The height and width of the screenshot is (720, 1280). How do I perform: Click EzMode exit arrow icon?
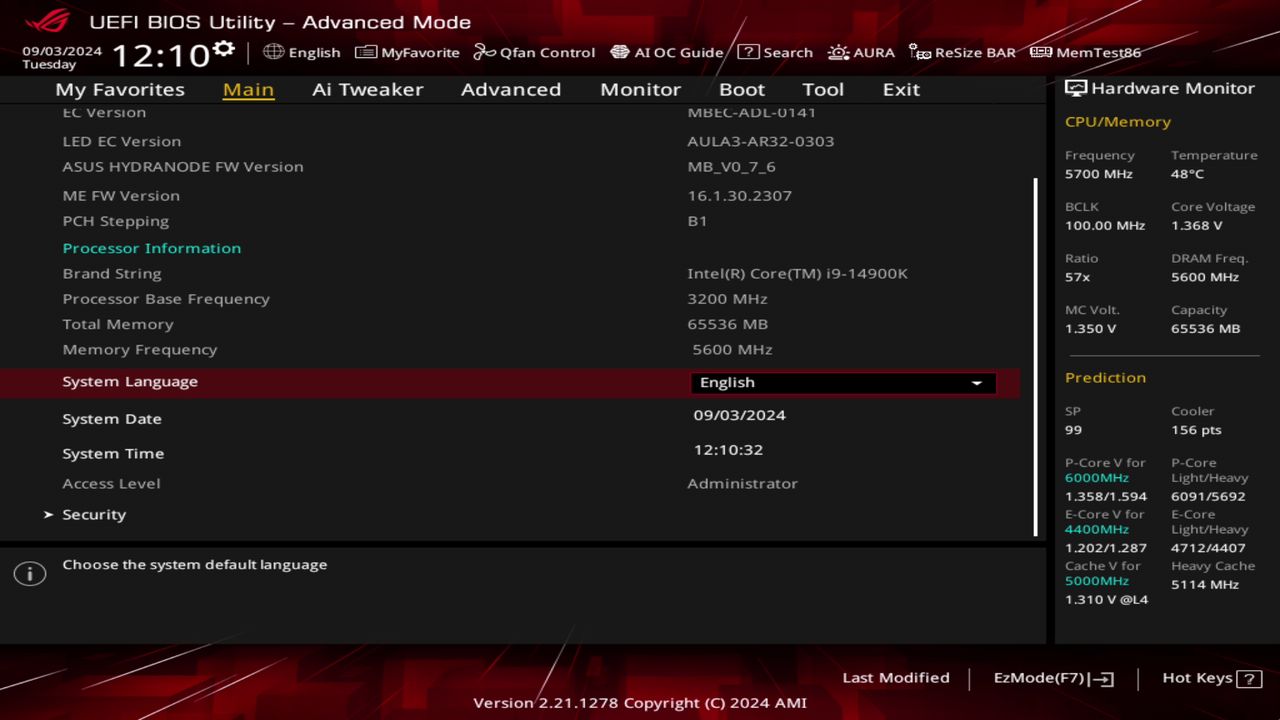coord(1102,679)
